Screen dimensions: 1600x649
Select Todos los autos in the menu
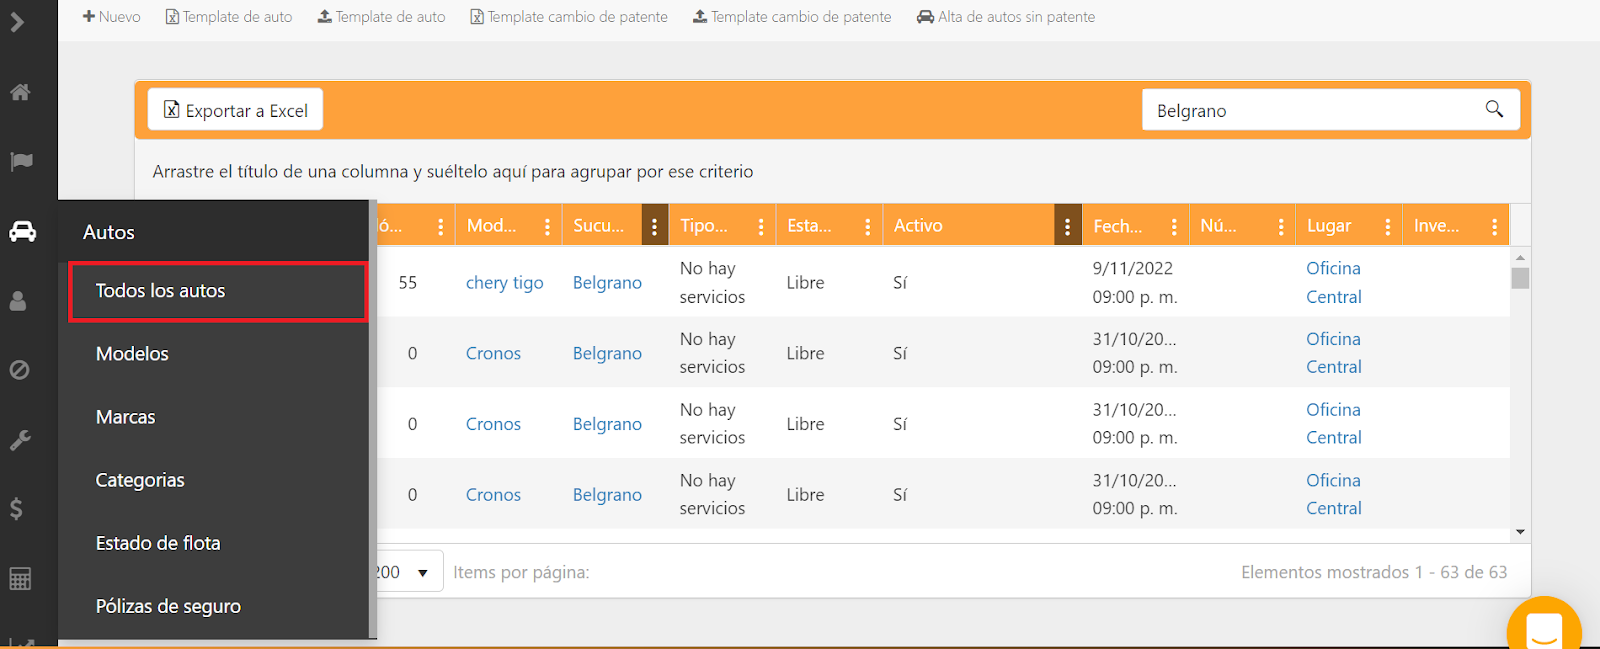[x=218, y=291]
